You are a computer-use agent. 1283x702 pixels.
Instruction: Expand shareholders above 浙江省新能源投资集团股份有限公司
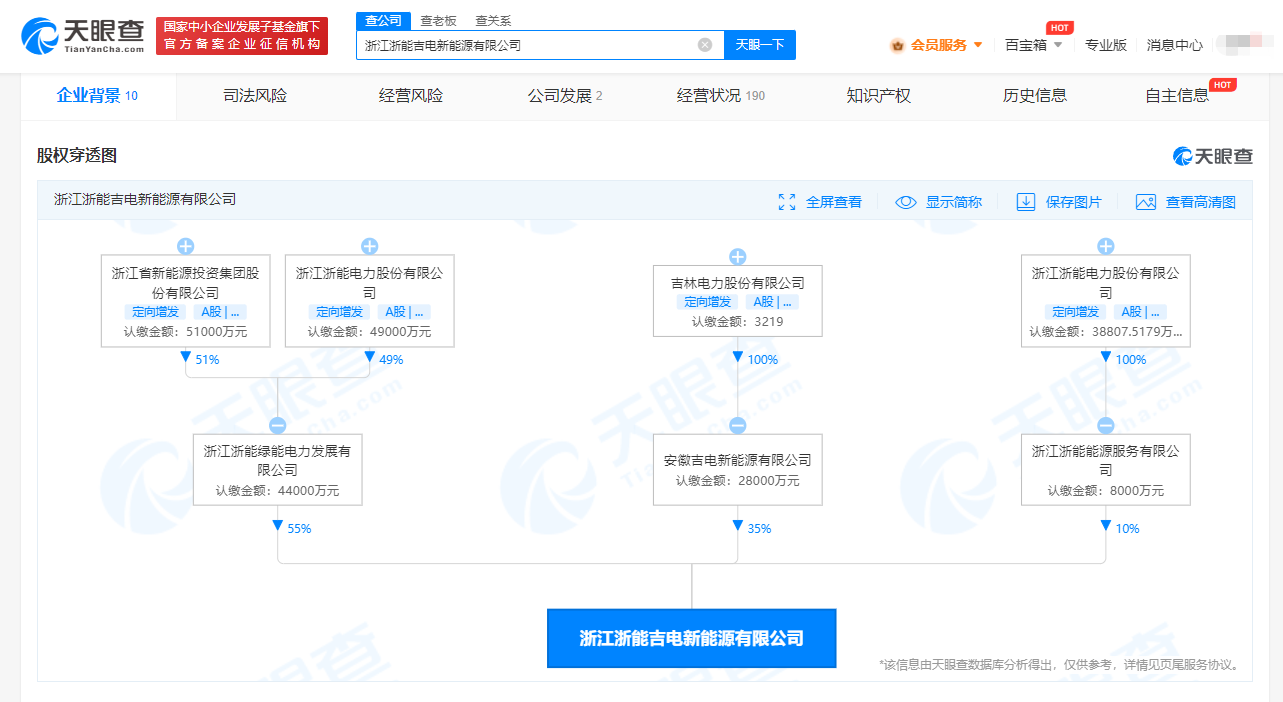point(185,246)
